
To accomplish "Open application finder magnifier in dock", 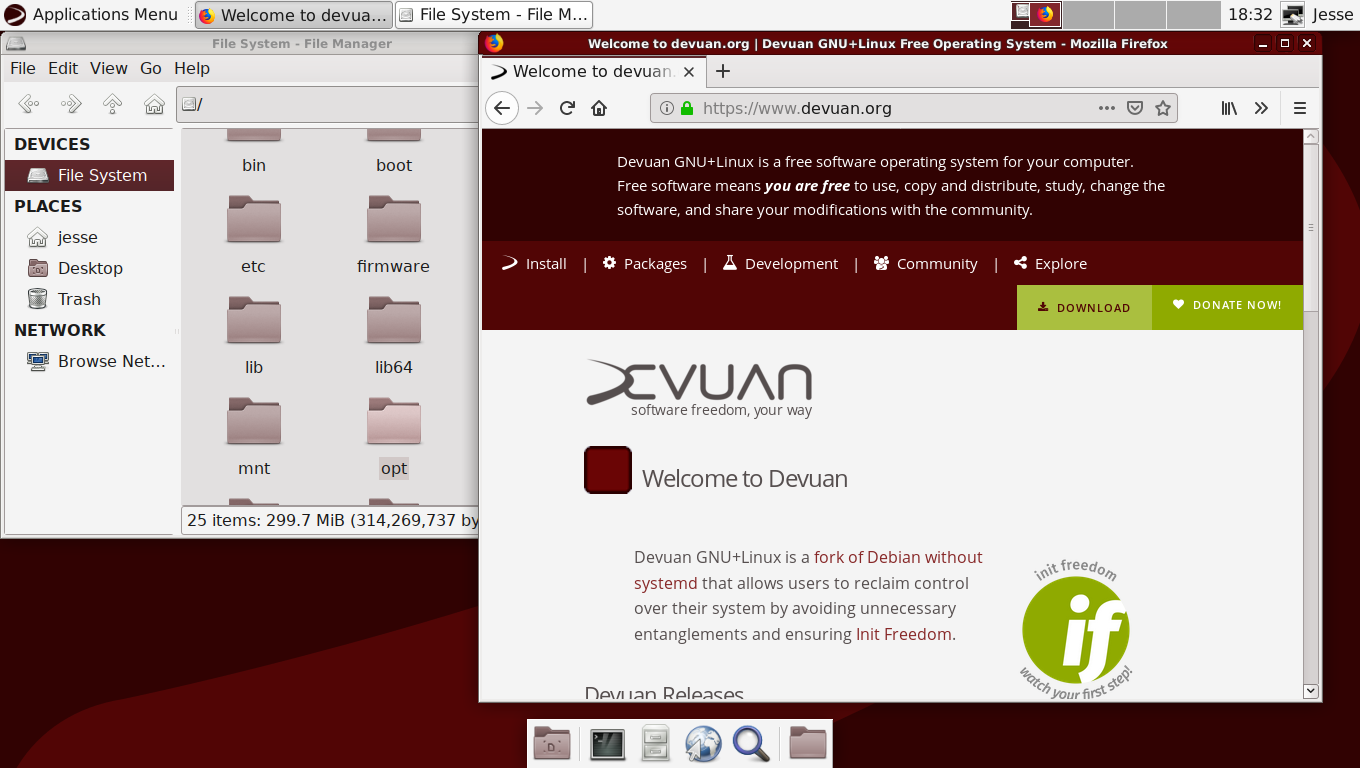I will coord(751,743).
